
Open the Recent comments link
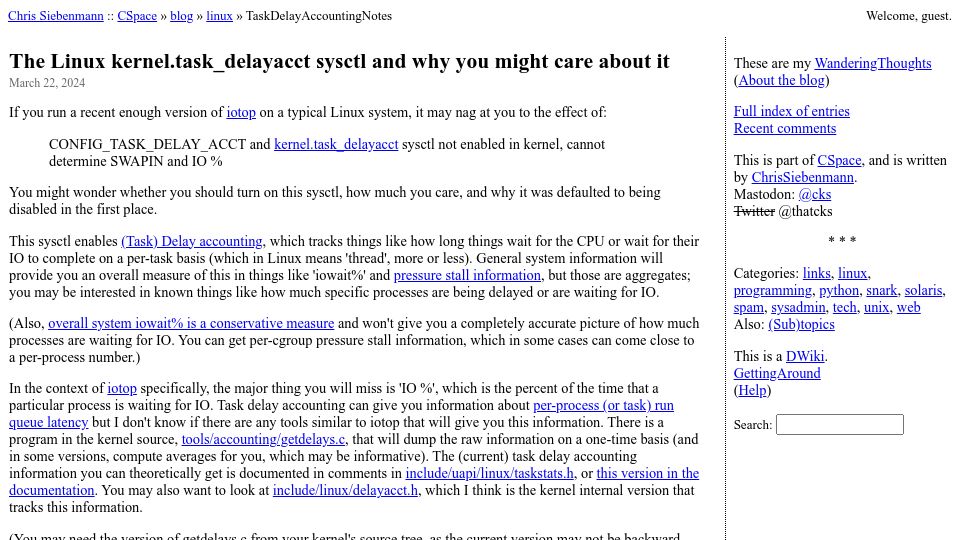(785, 129)
